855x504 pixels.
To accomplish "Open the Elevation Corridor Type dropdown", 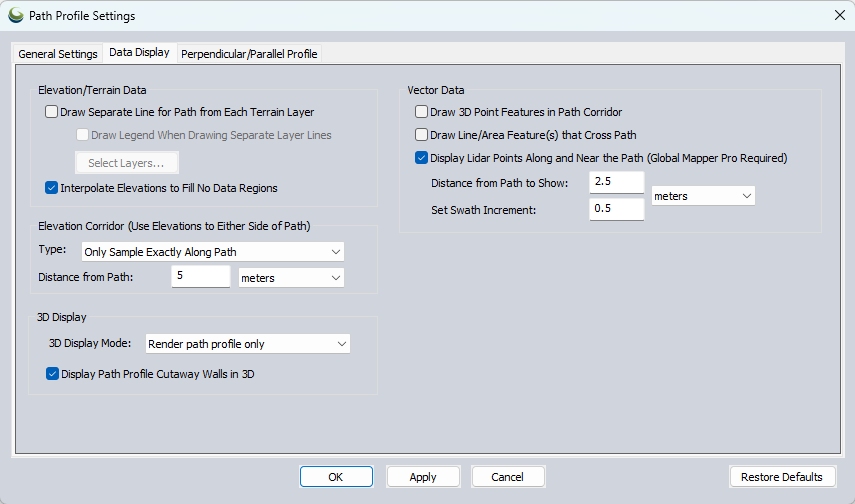I will (213, 252).
